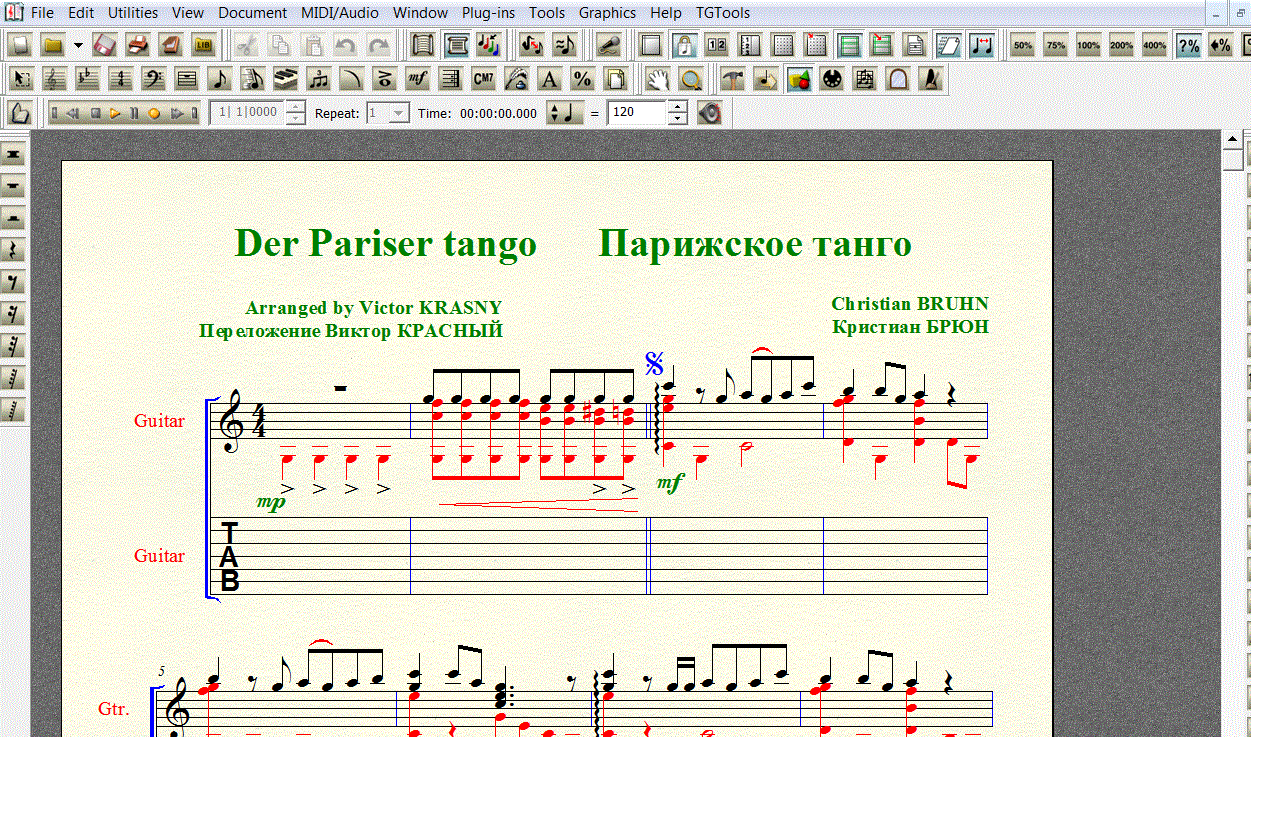
Task: Decrease tempo with the down stepper
Action: pyautogui.click(x=678, y=119)
